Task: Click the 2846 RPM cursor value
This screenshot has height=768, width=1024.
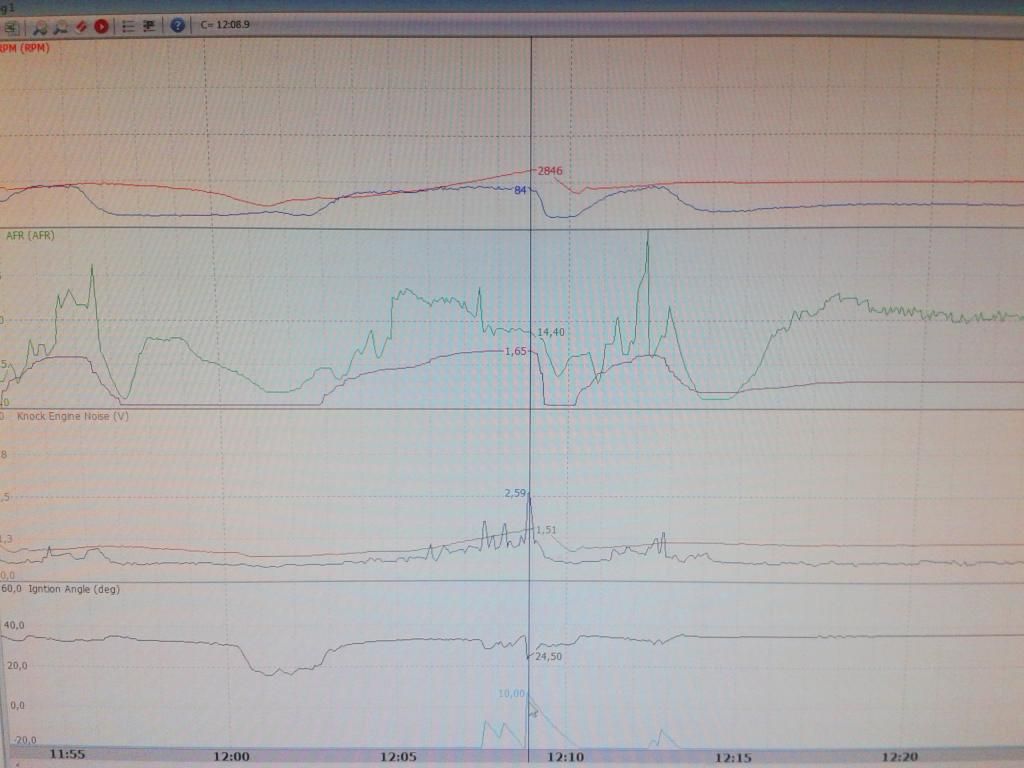Action: pos(550,171)
